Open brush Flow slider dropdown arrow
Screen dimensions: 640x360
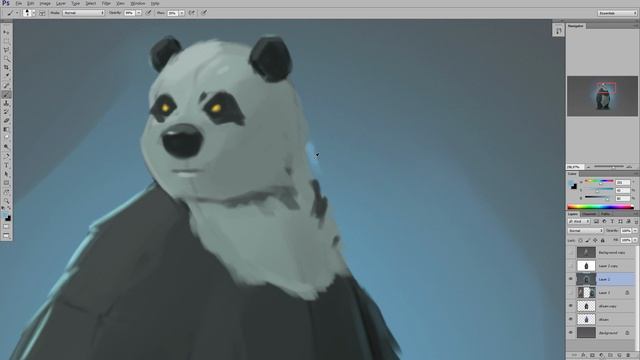[x=182, y=13]
